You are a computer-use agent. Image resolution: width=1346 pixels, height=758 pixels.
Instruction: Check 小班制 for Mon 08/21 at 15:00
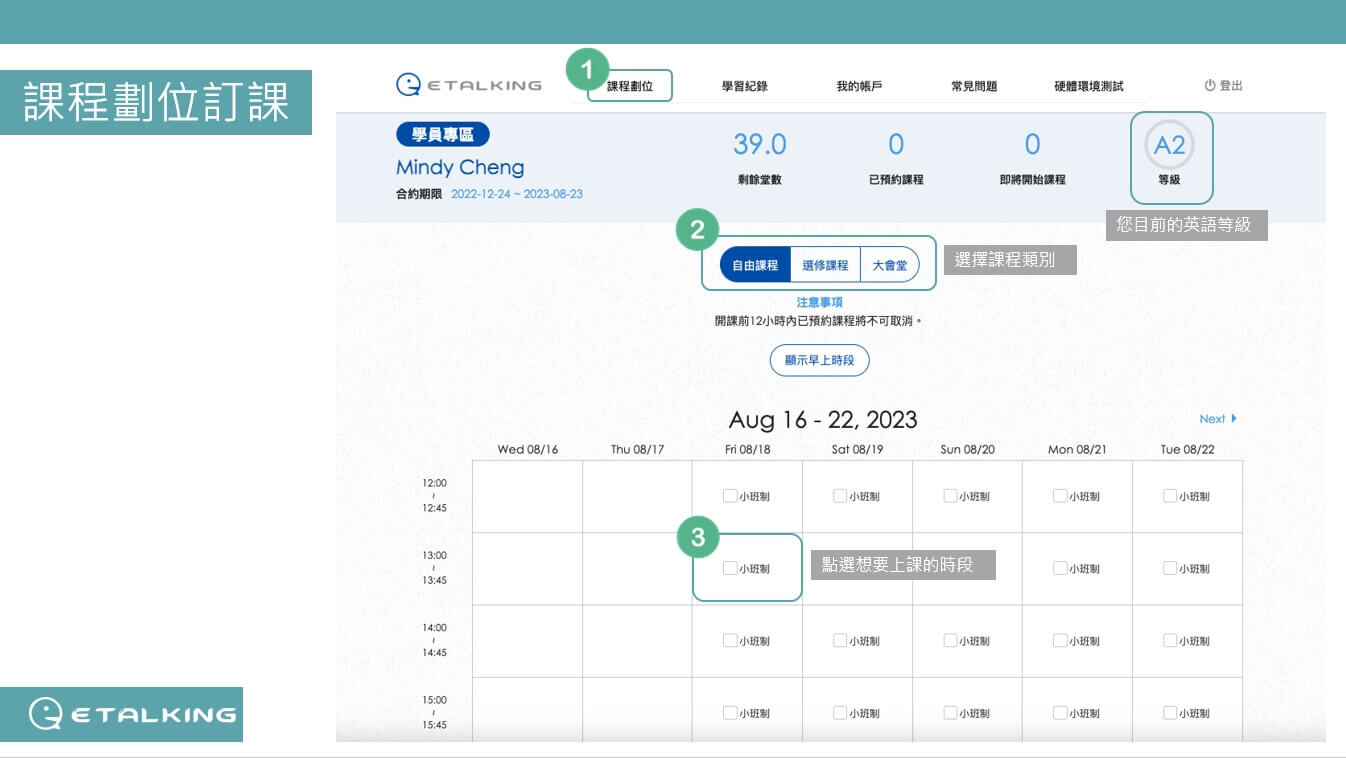1060,713
